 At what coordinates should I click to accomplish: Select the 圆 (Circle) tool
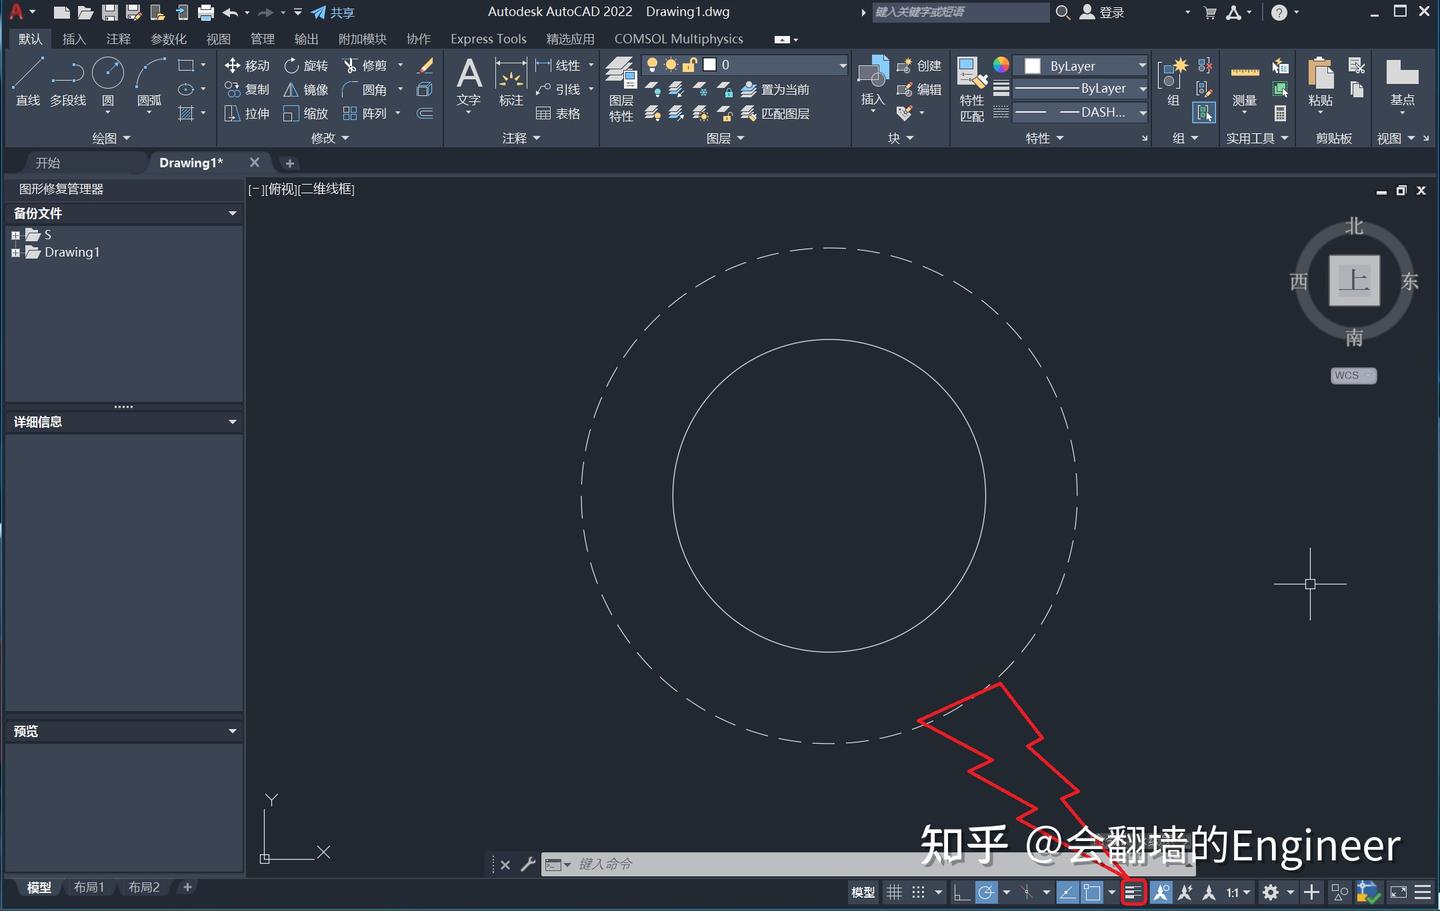pyautogui.click(x=107, y=75)
